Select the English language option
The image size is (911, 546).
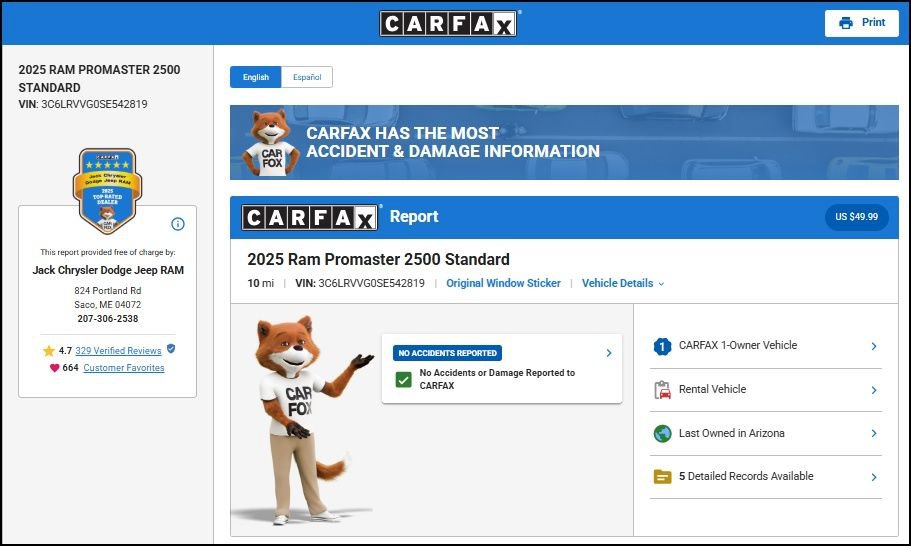pos(256,77)
